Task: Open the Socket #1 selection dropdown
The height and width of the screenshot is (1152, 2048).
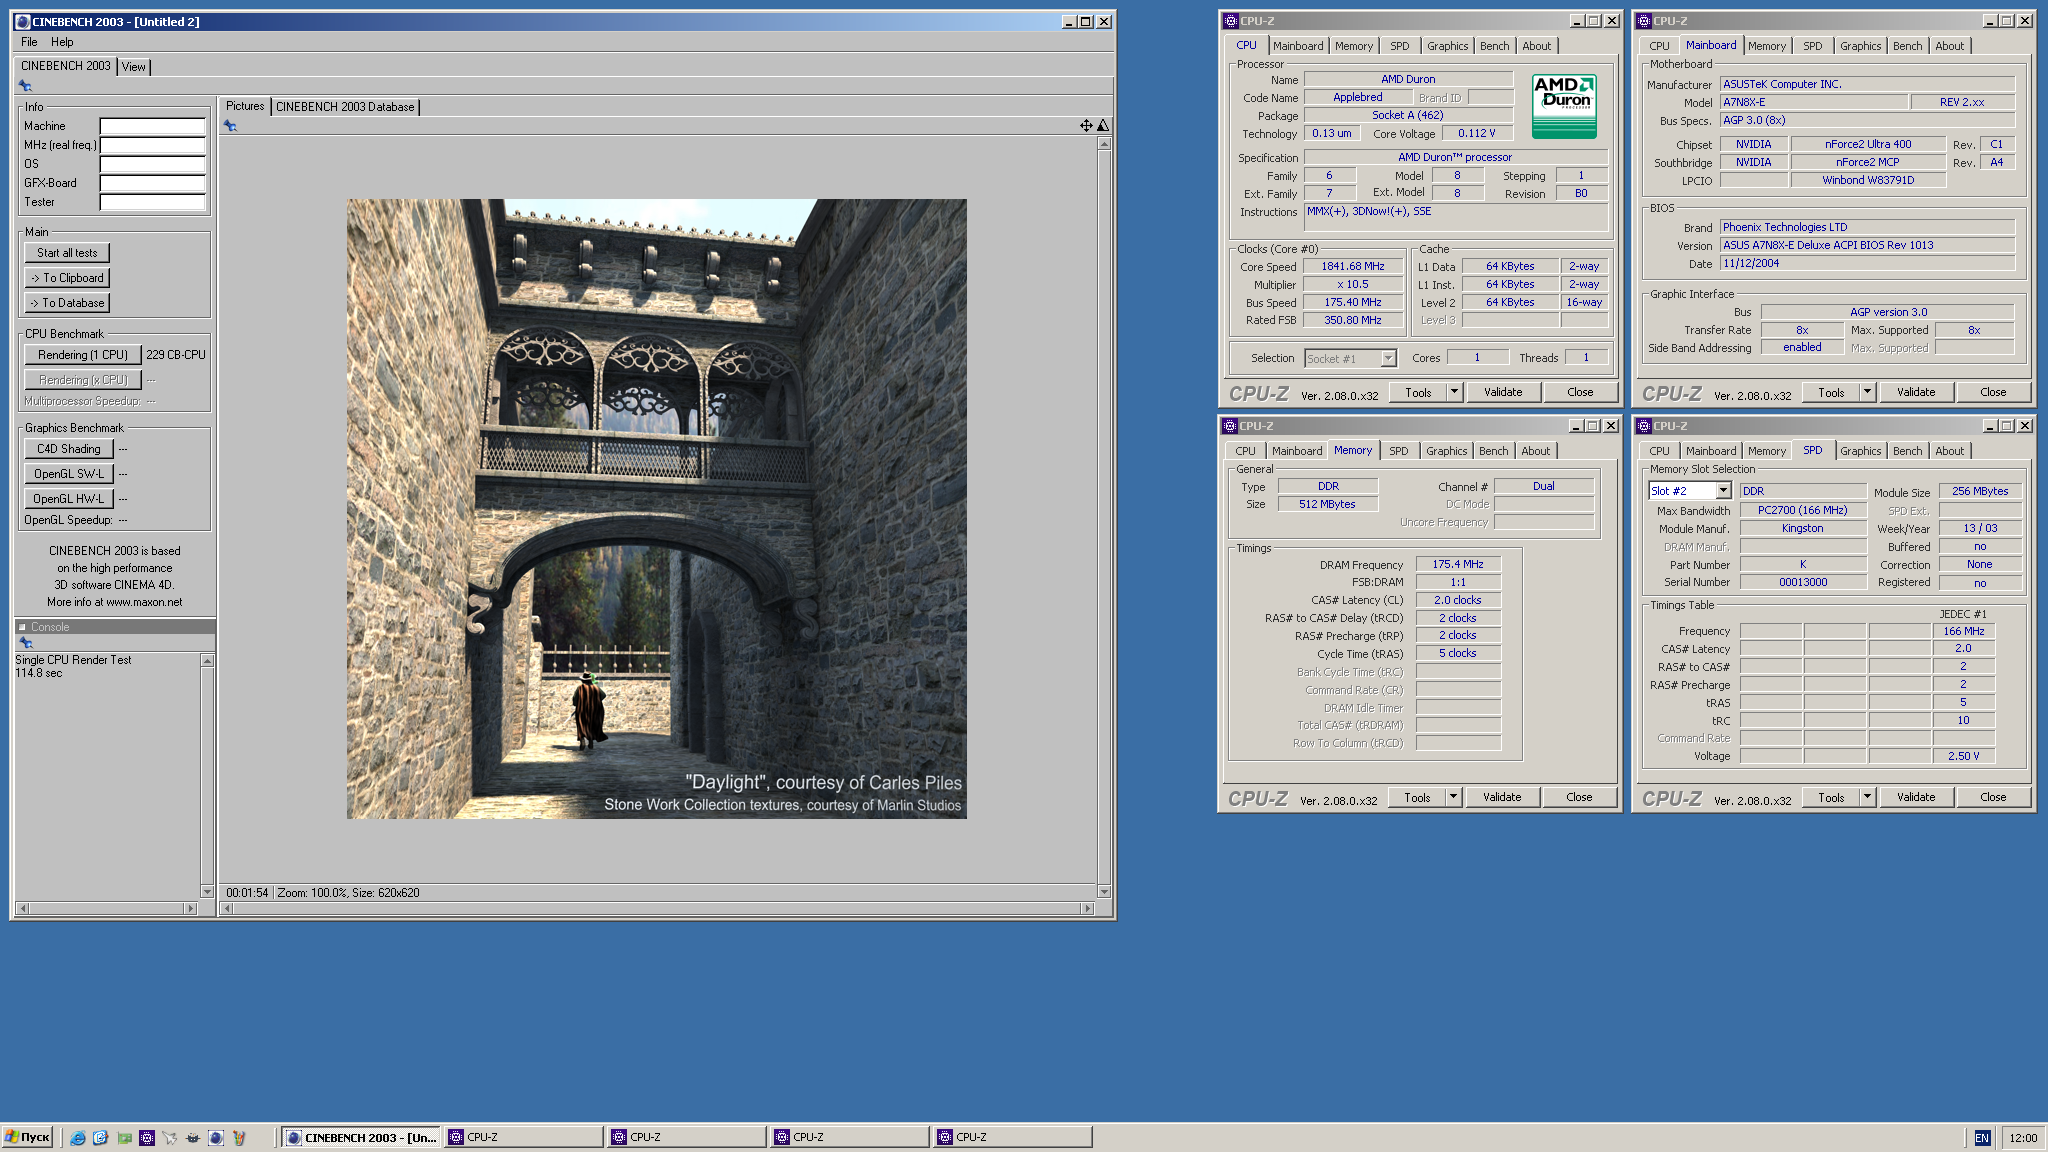Action: click(1388, 358)
